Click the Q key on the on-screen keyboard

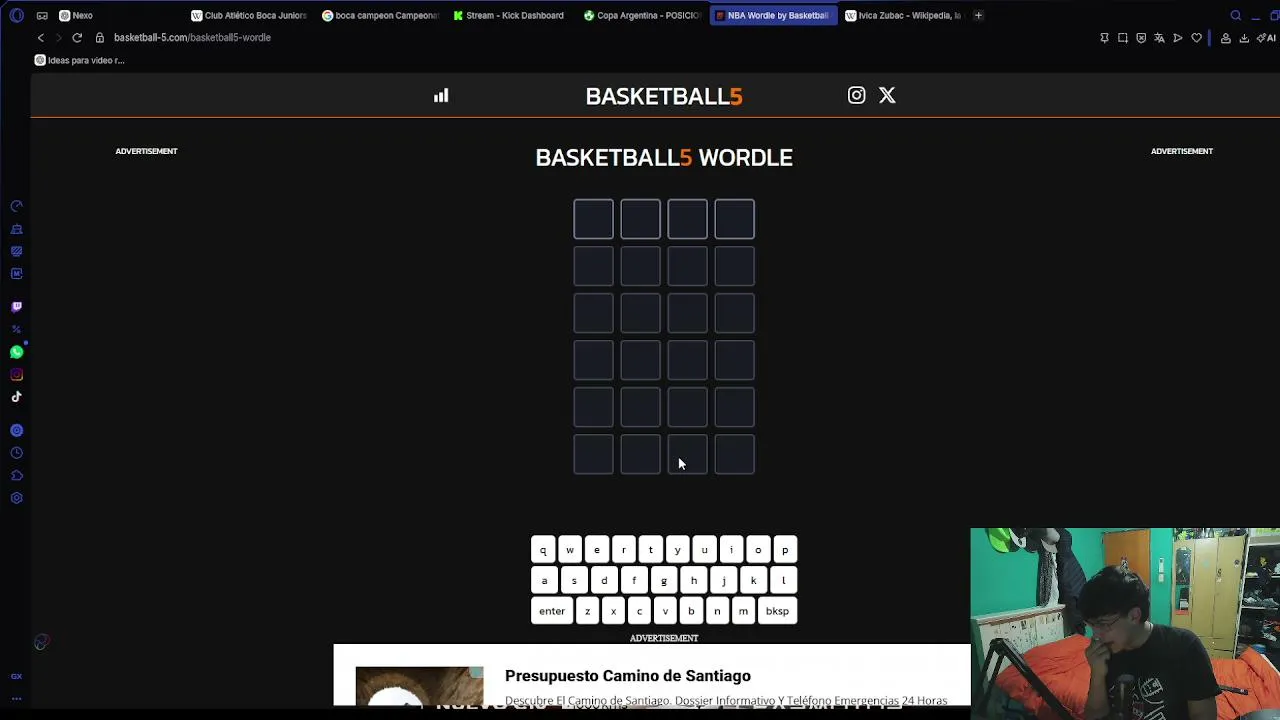coord(543,550)
